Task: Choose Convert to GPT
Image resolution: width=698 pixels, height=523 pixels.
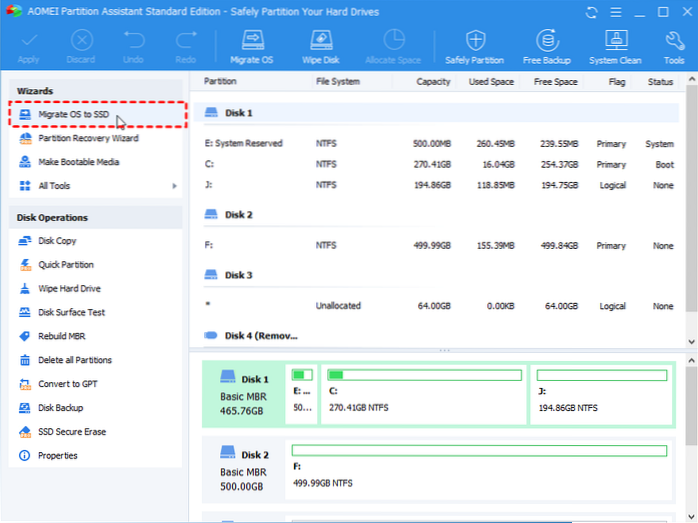Action: tap(67, 384)
